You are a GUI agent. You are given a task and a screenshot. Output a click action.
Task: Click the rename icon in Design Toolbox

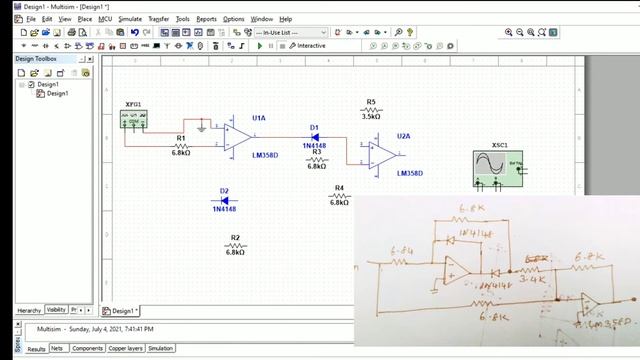[74, 73]
